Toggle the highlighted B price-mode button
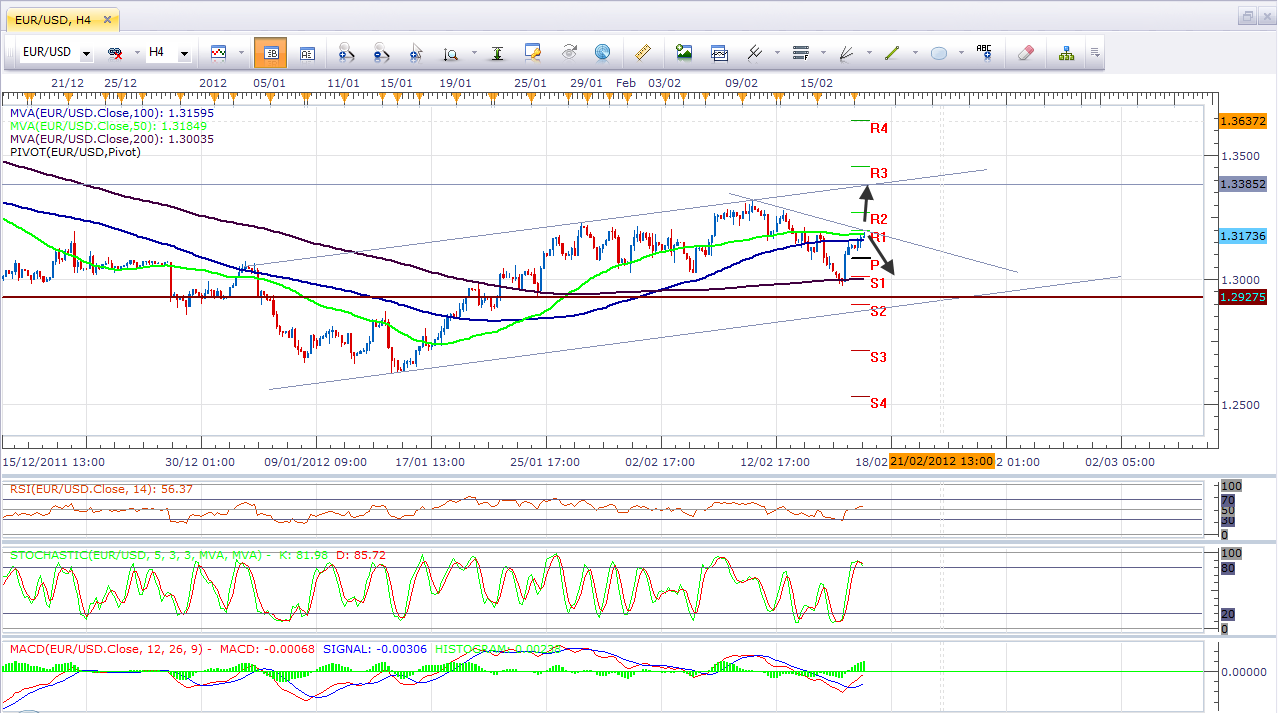The width and height of the screenshot is (1278, 713). point(270,53)
